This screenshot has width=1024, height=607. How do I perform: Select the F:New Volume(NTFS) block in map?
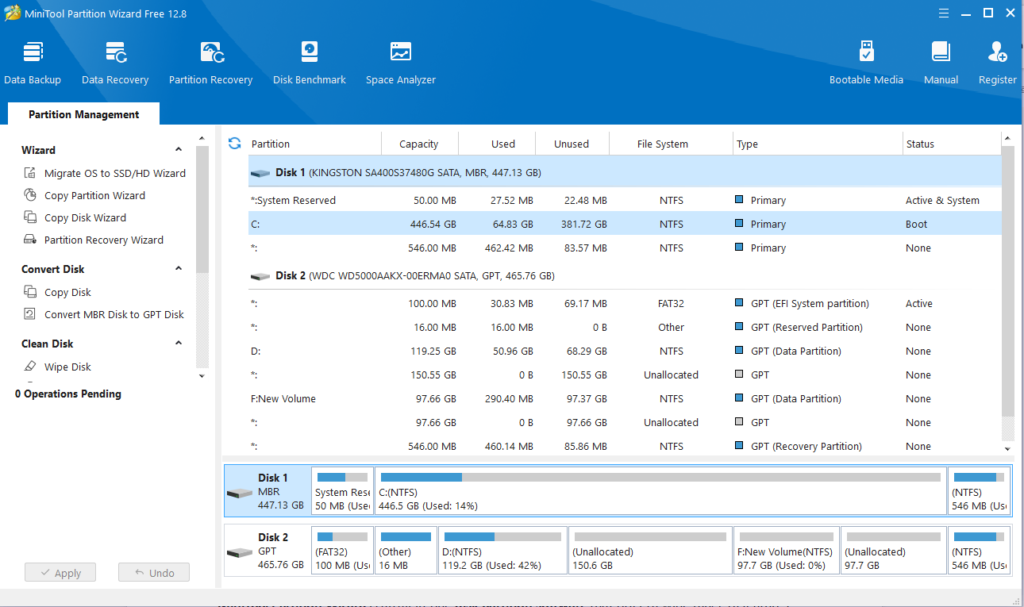tap(786, 550)
